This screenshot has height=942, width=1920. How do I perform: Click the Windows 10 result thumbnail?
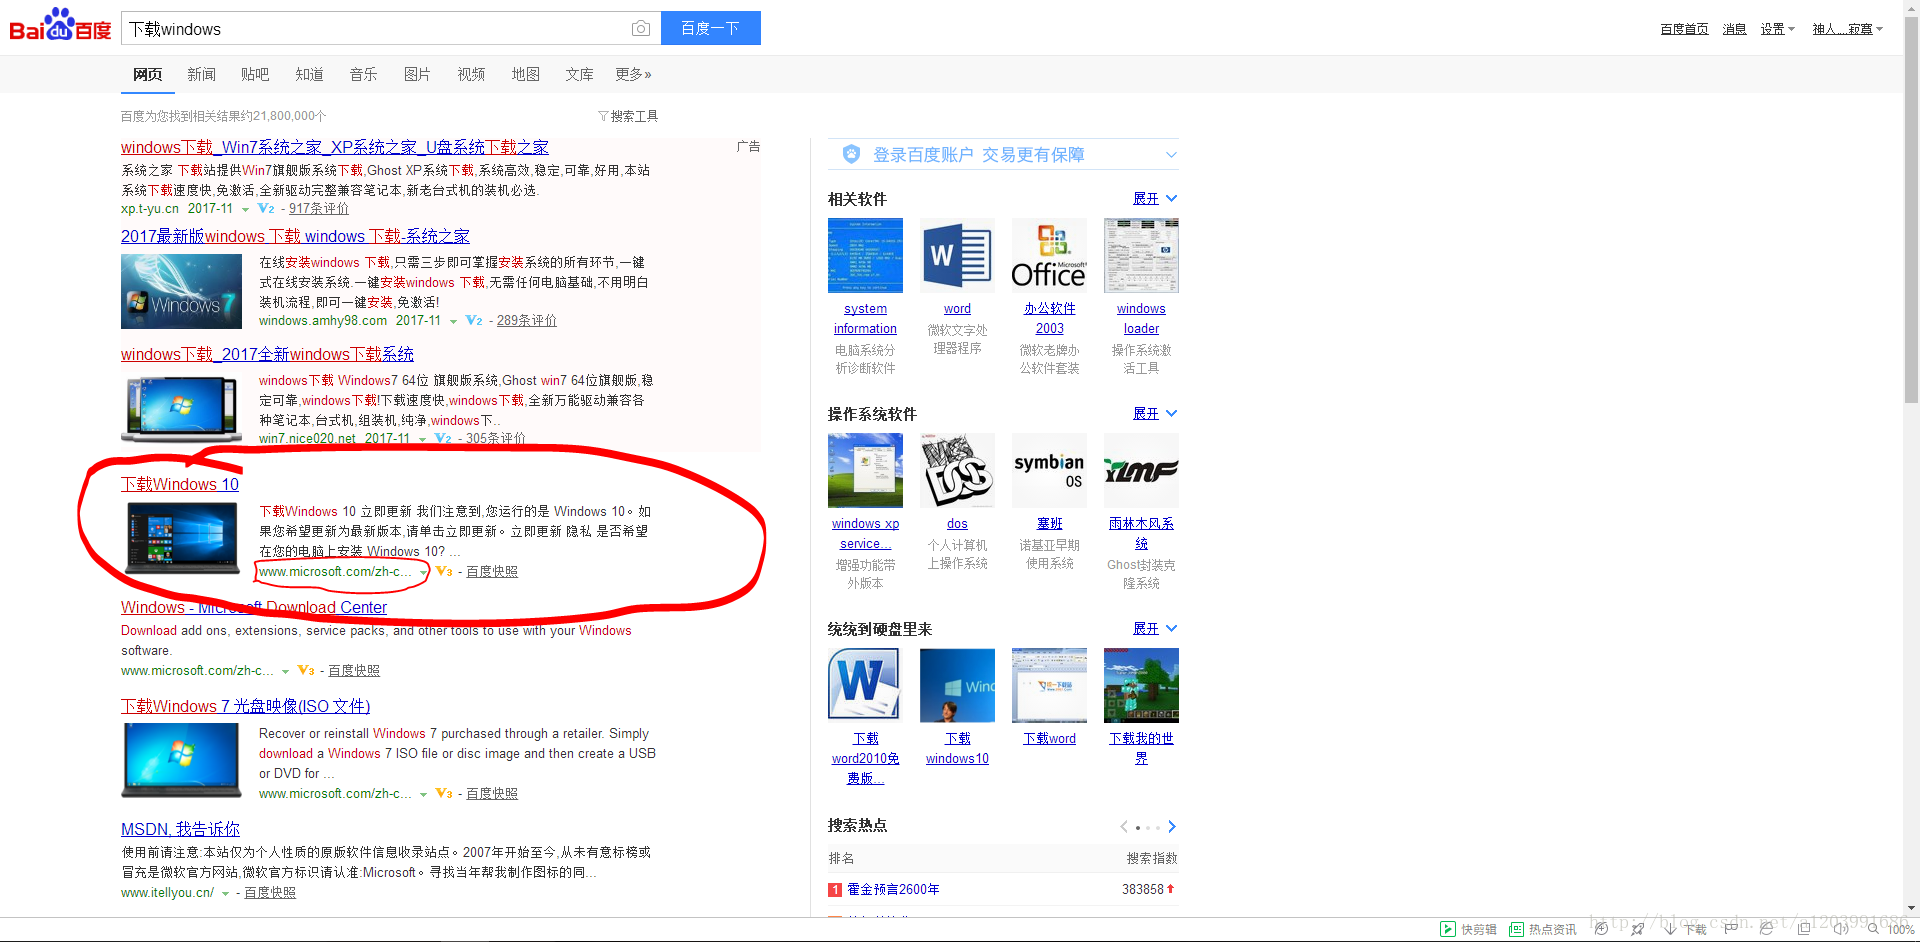tap(181, 537)
